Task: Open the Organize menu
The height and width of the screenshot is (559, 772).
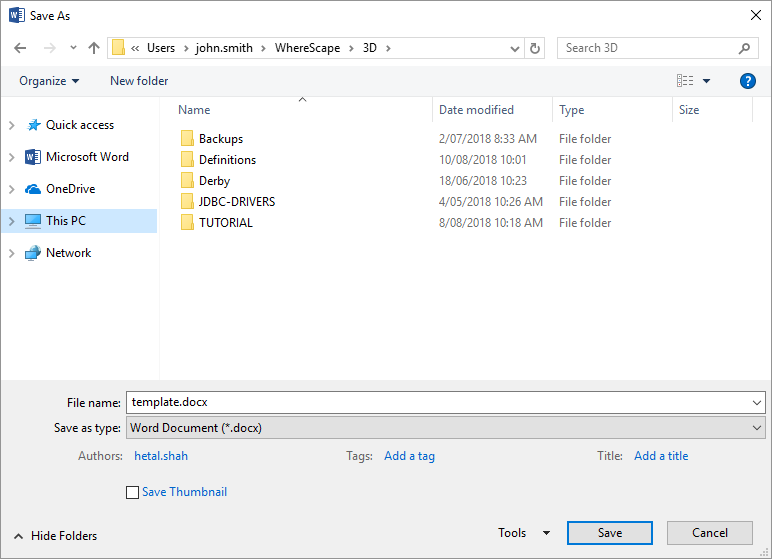Action: tap(49, 81)
